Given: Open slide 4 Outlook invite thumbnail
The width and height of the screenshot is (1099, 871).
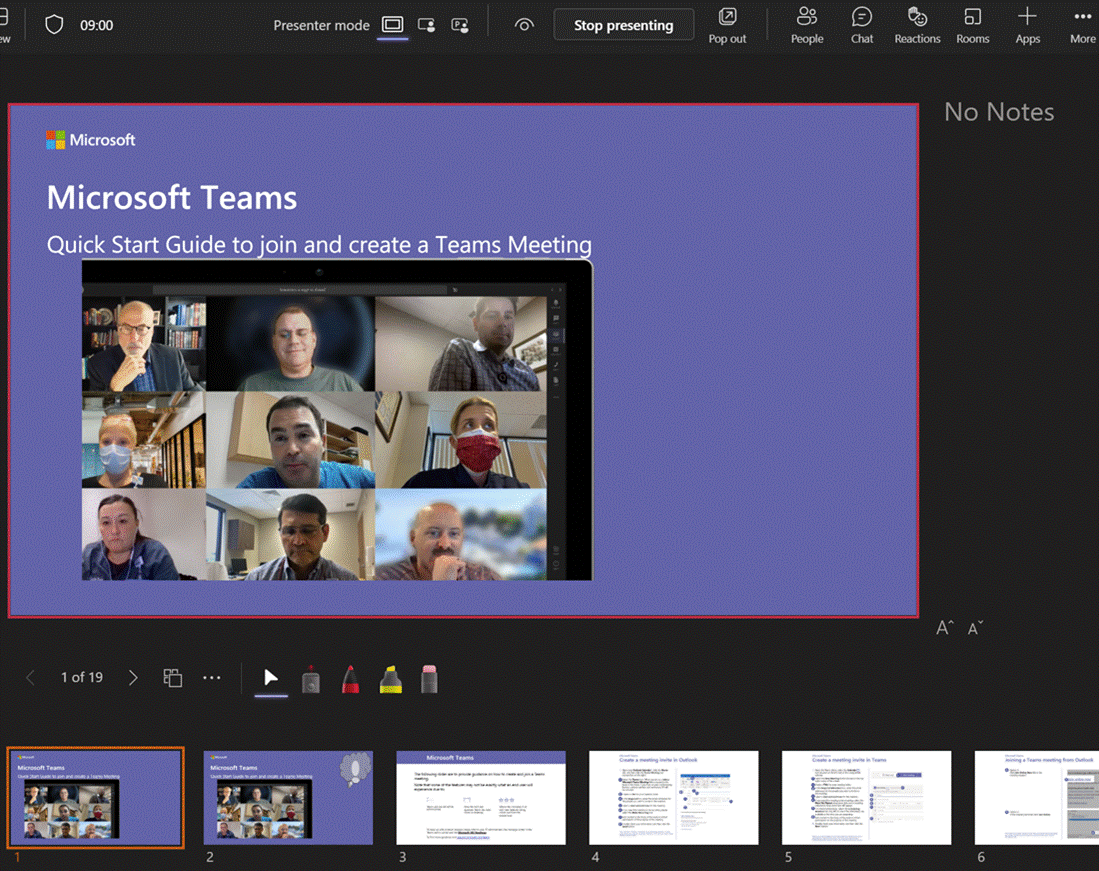Looking at the screenshot, I should click(674, 797).
